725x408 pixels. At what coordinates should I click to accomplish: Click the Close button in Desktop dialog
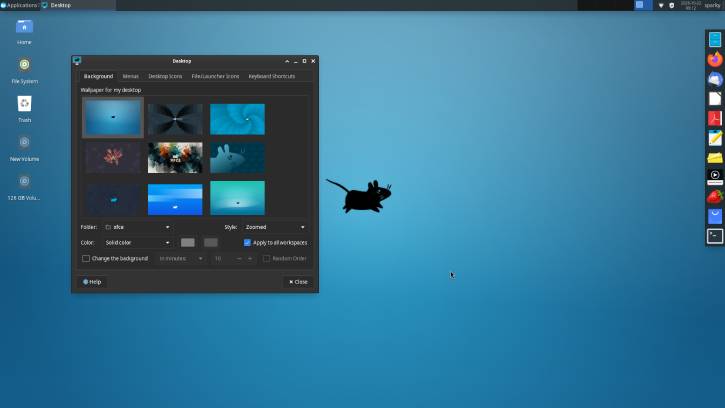(x=298, y=282)
